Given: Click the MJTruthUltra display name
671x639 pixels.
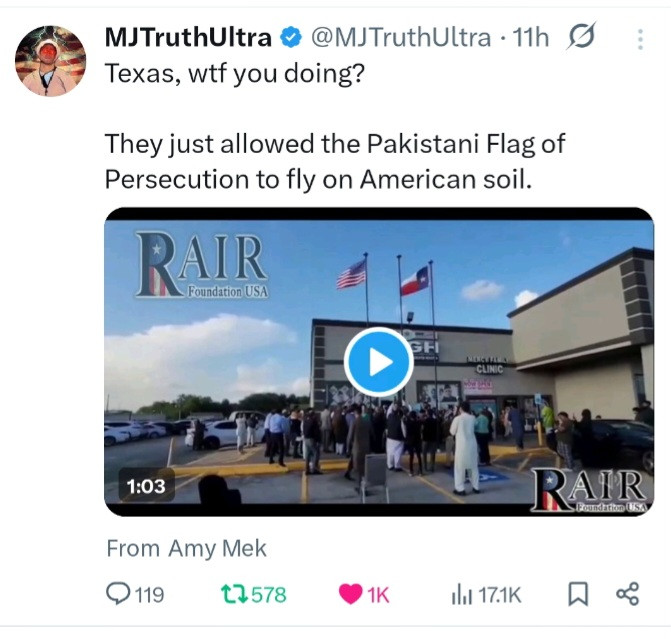Looking at the screenshot, I should pyautogui.click(x=188, y=37).
